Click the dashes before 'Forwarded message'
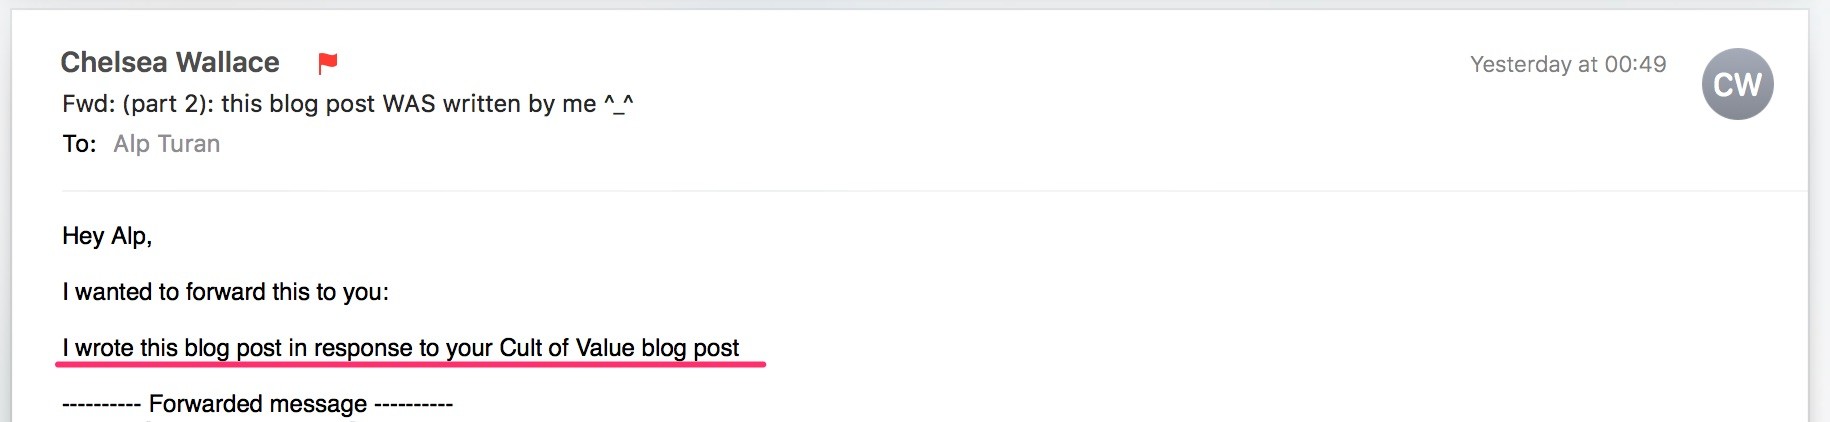This screenshot has width=1830, height=422. point(102,404)
